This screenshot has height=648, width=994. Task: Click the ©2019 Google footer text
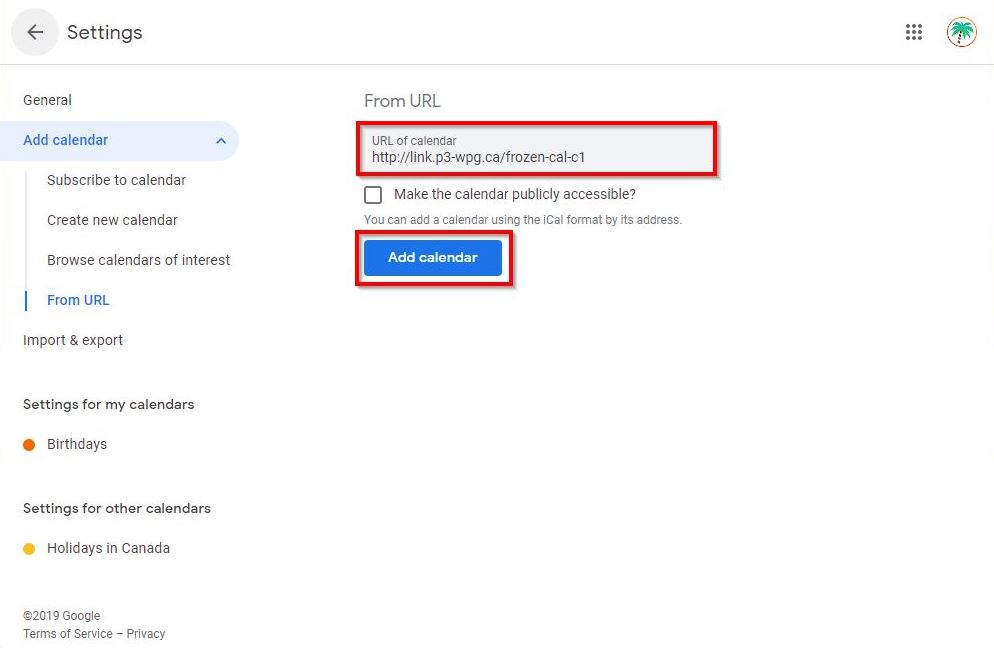[x=61, y=616]
